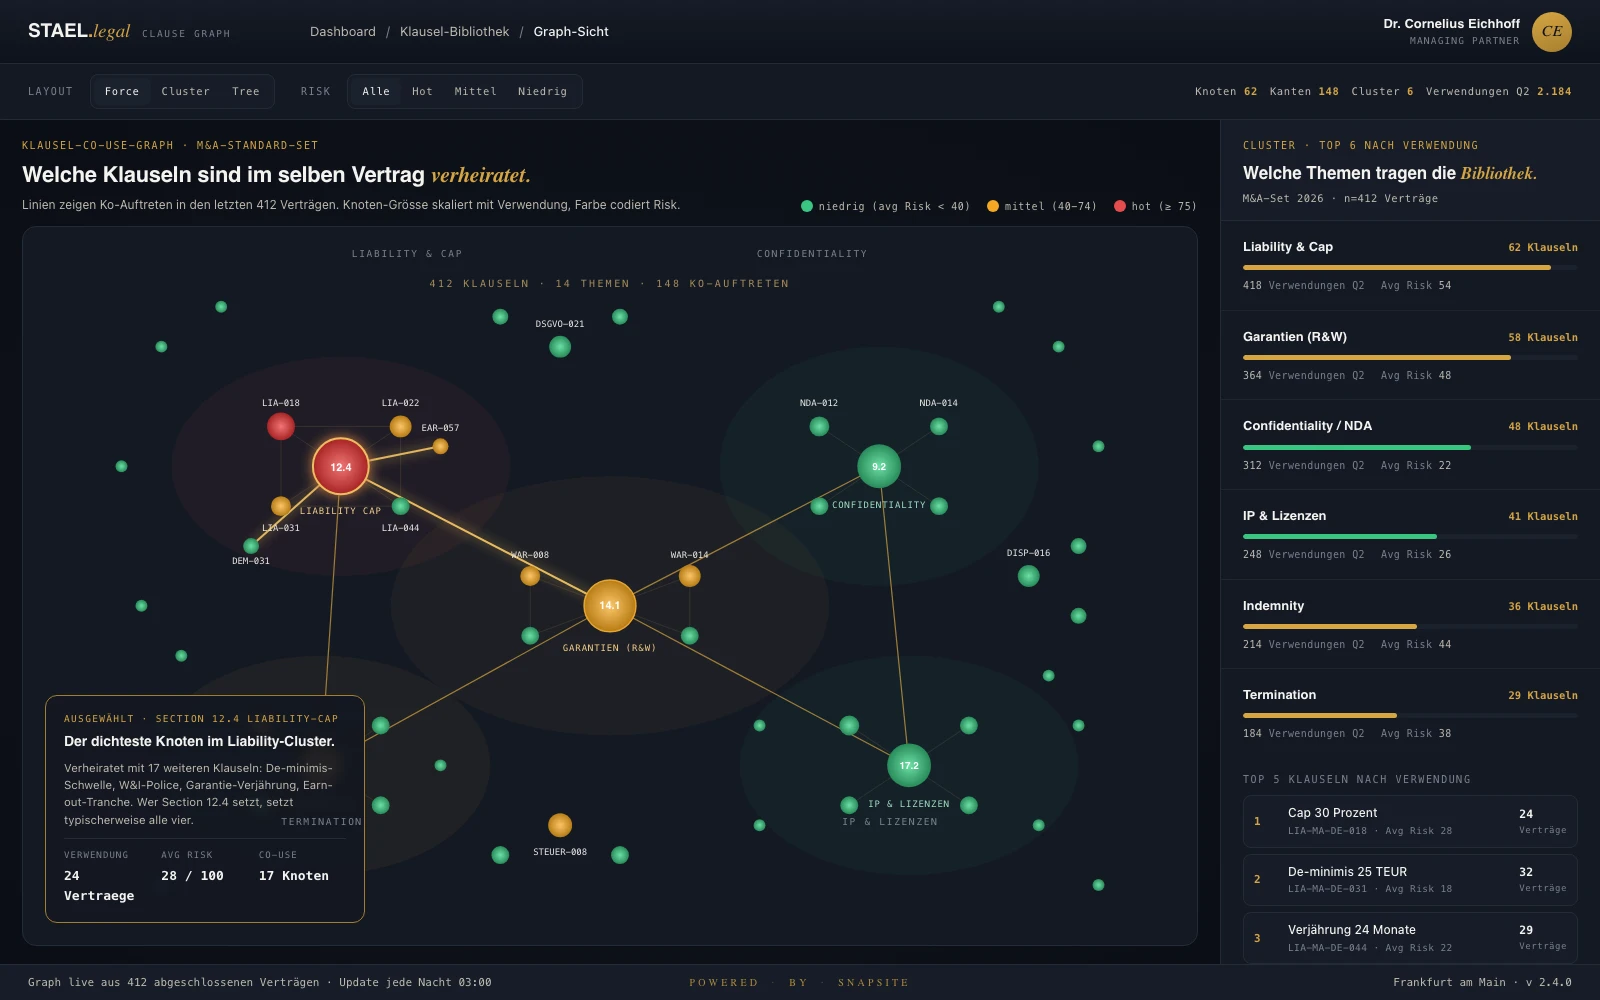Click the green niedrig legend dot
The image size is (1600, 1000).
click(x=807, y=206)
